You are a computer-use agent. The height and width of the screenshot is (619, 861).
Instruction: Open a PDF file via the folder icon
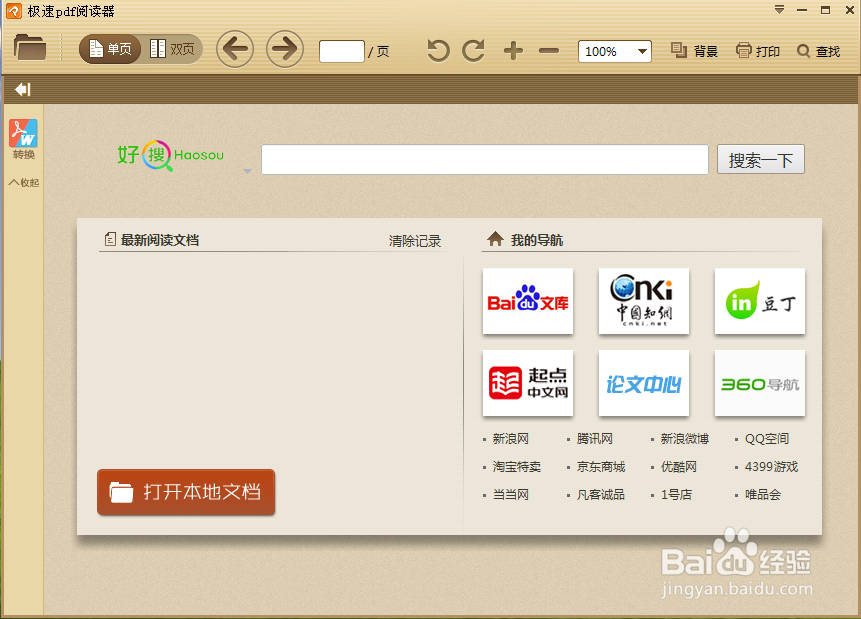(x=29, y=46)
